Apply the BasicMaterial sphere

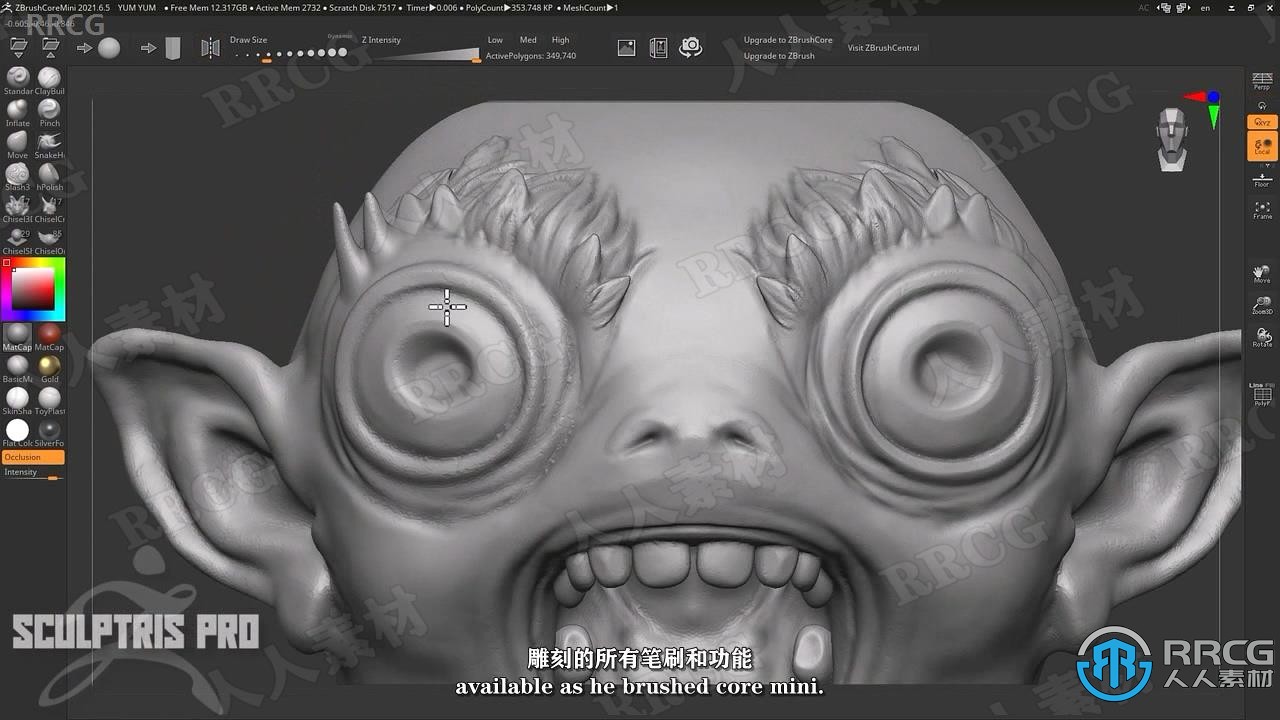tap(18, 369)
